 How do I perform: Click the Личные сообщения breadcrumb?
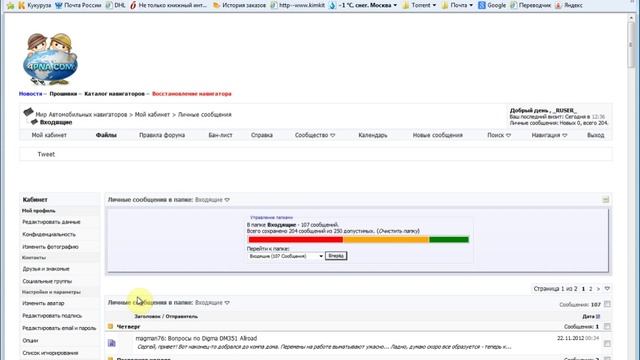click(x=204, y=115)
